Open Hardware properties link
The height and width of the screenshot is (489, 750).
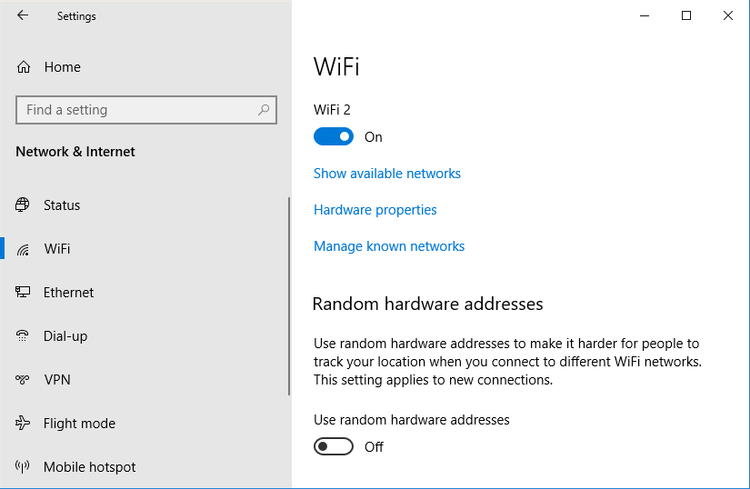375,210
